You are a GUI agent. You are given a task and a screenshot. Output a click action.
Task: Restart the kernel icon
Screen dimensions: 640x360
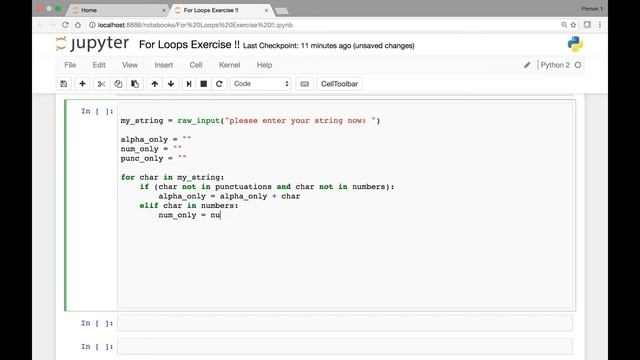(219, 84)
